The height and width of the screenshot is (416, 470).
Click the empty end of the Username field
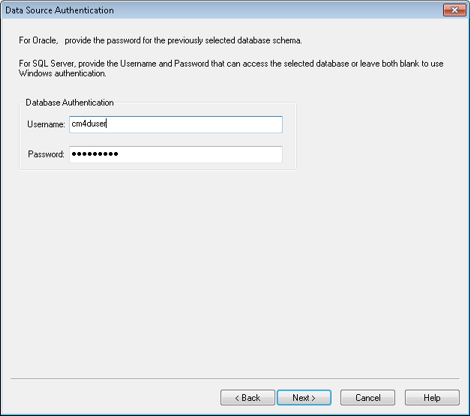point(195,124)
